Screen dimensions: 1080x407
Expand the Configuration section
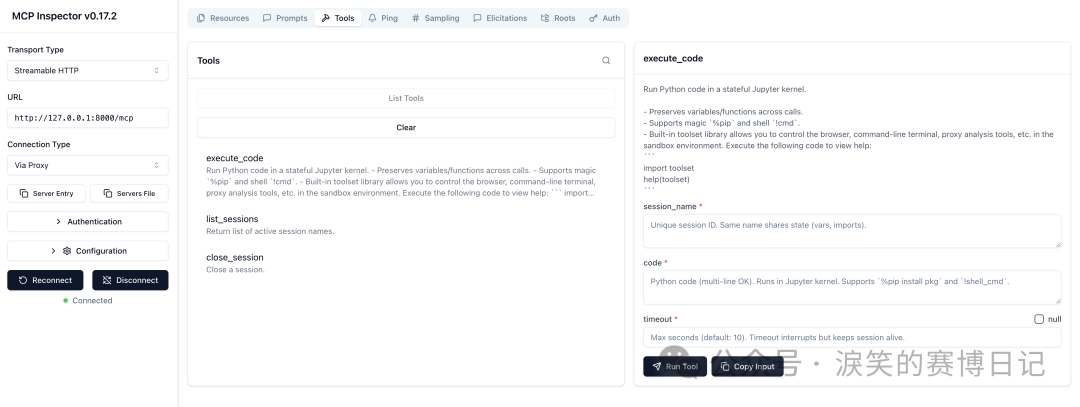87,251
